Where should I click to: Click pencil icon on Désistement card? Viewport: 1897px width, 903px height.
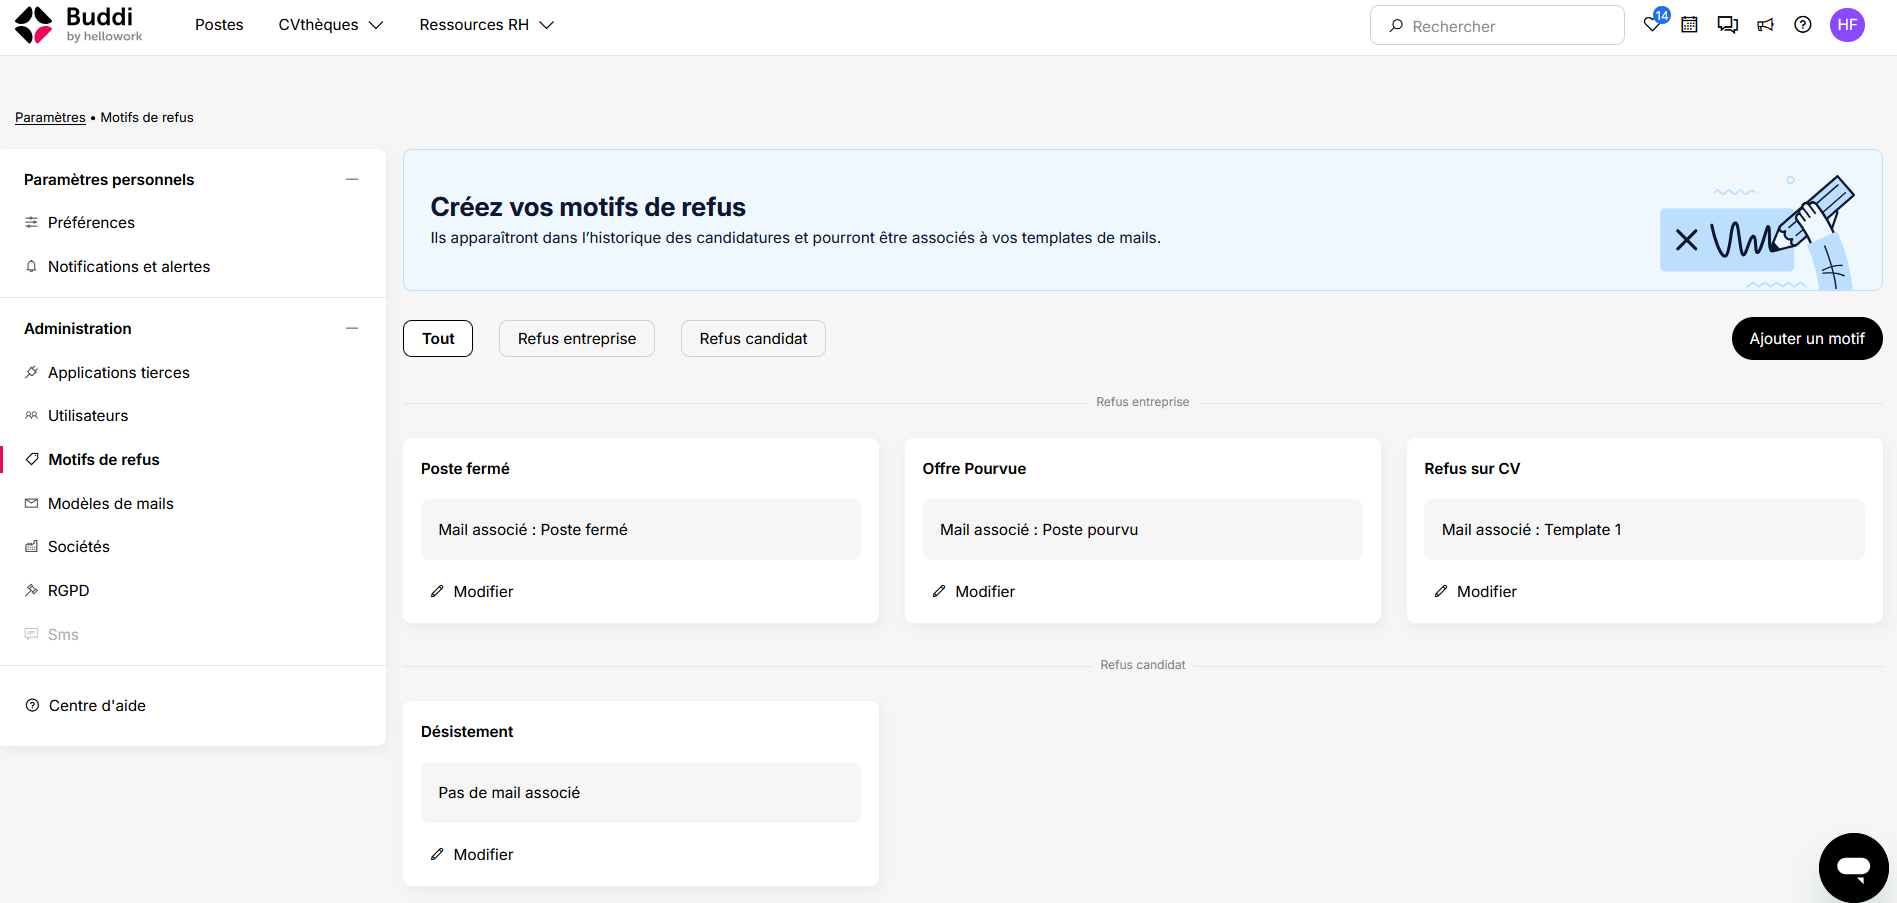click(437, 854)
